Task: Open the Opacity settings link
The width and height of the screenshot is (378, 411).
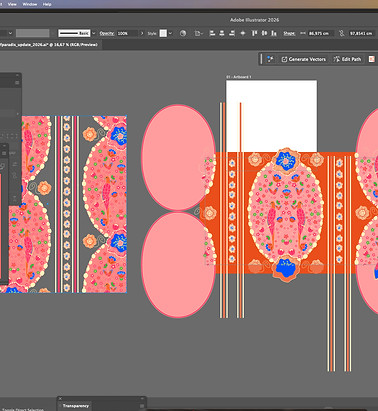Action: pos(107,33)
